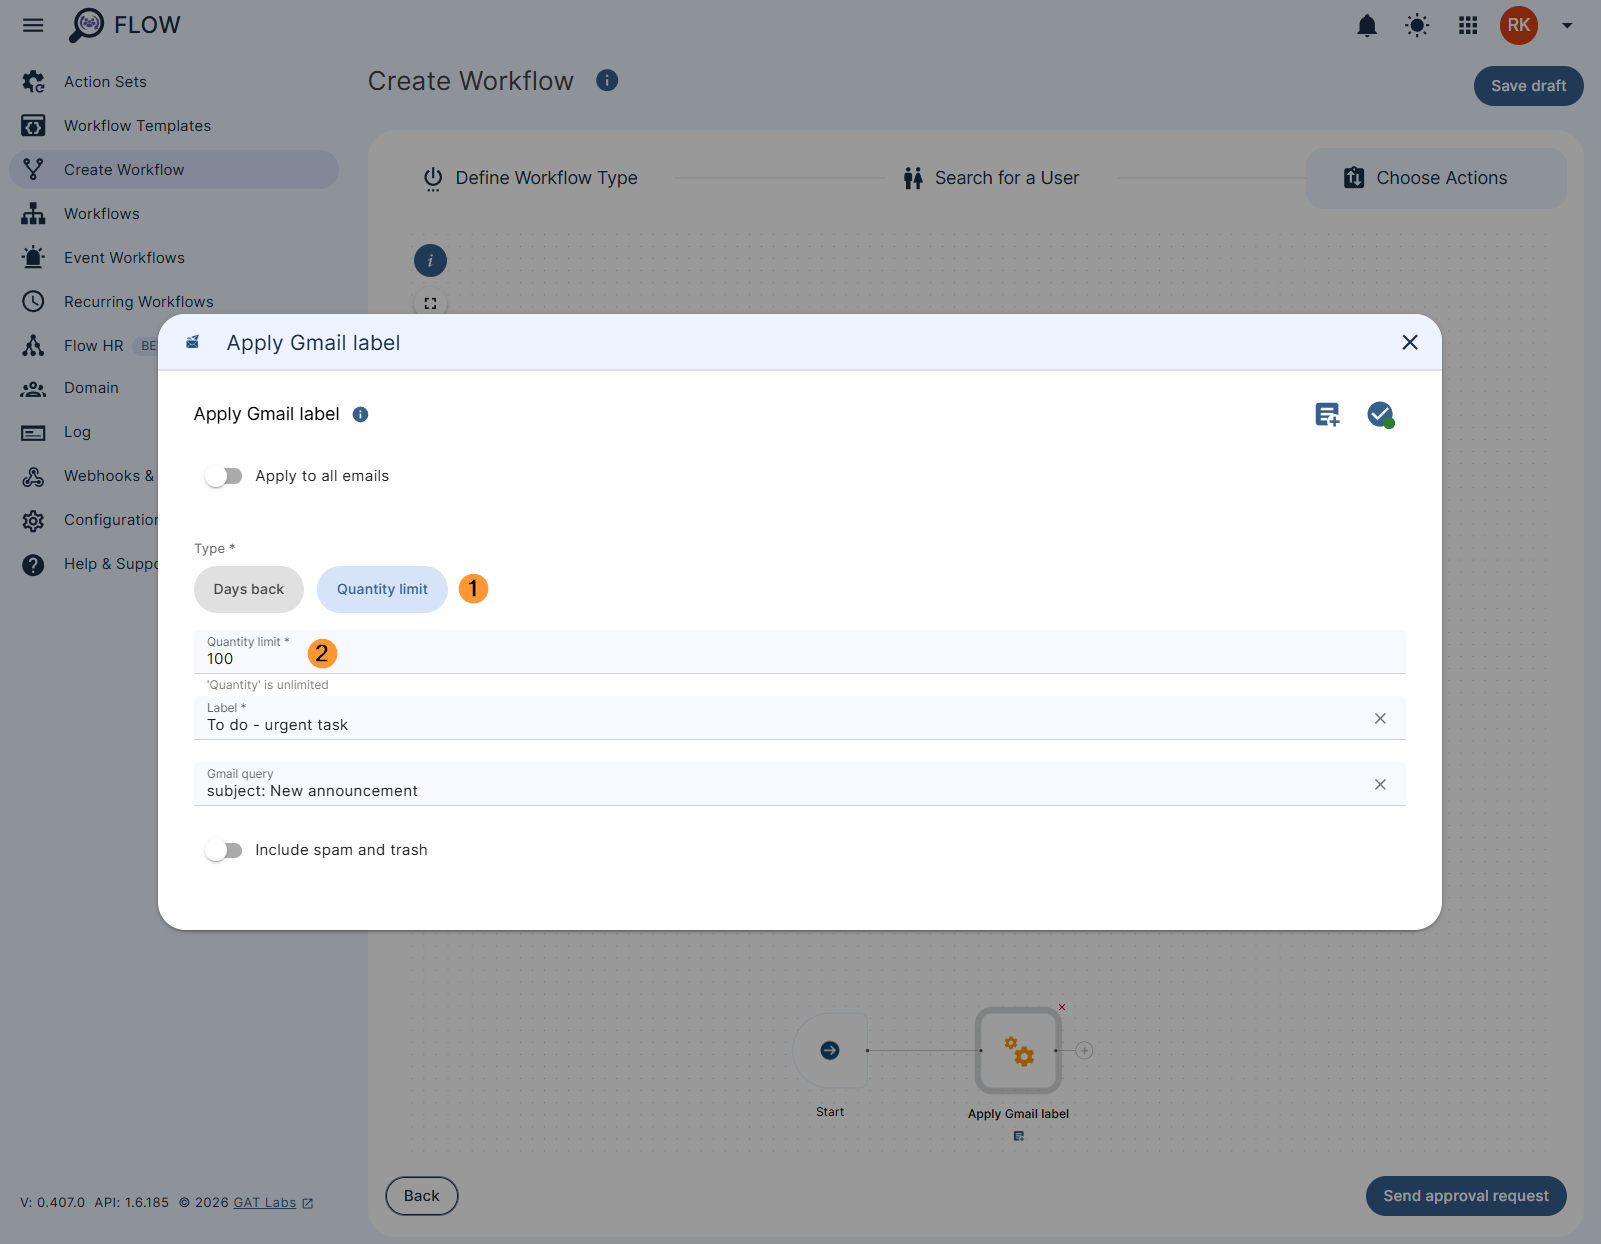Open the Action Sets sidebar icon
The image size is (1601, 1244).
(33, 81)
